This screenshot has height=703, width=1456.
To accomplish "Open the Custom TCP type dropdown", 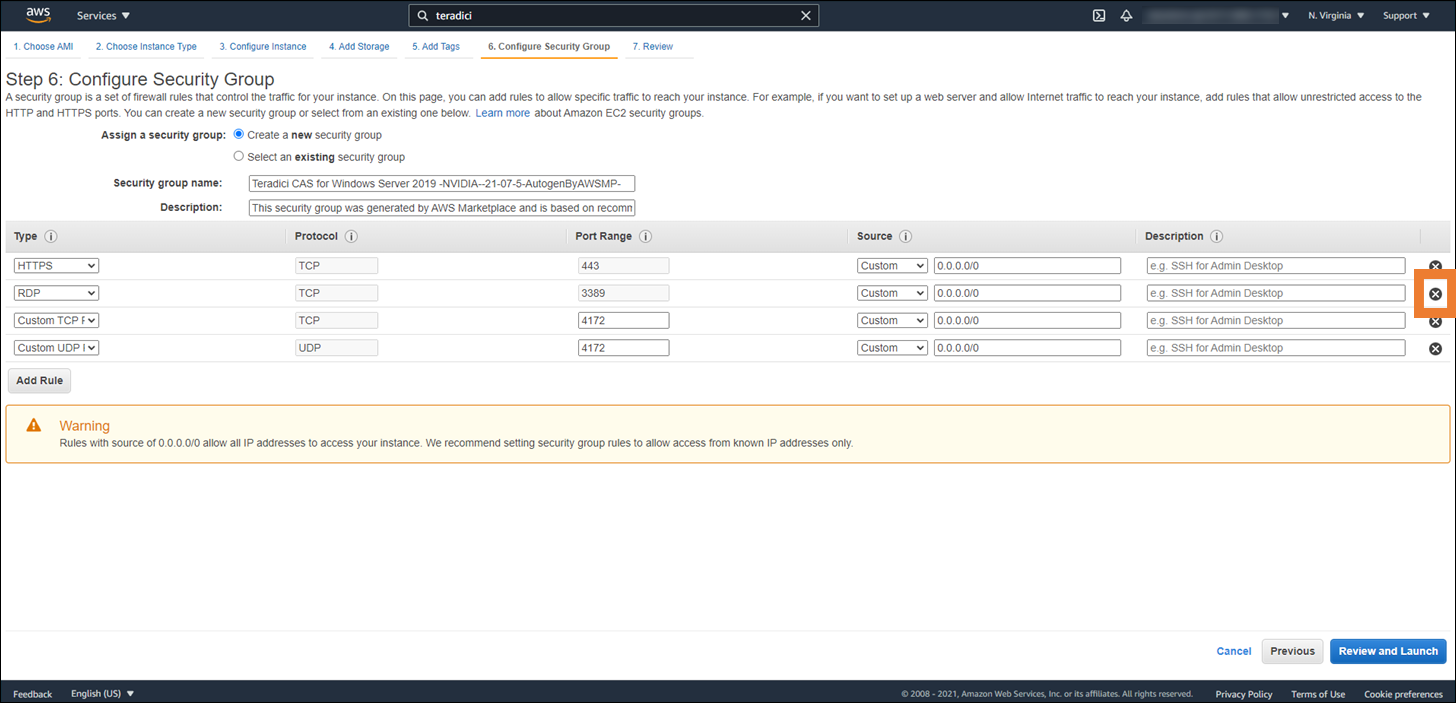I will (56, 321).
